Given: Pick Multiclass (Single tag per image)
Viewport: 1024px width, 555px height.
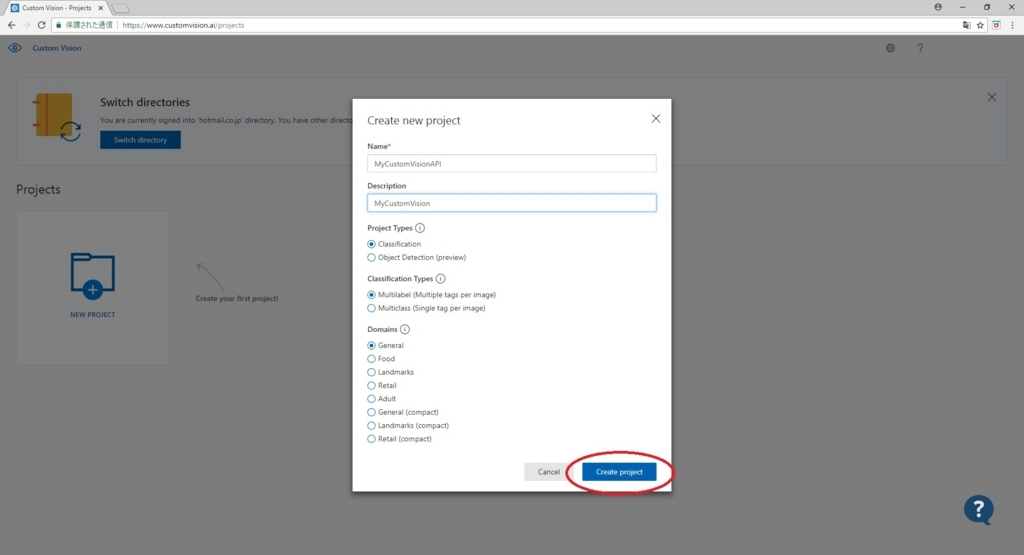Looking at the screenshot, I should coord(372,308).
